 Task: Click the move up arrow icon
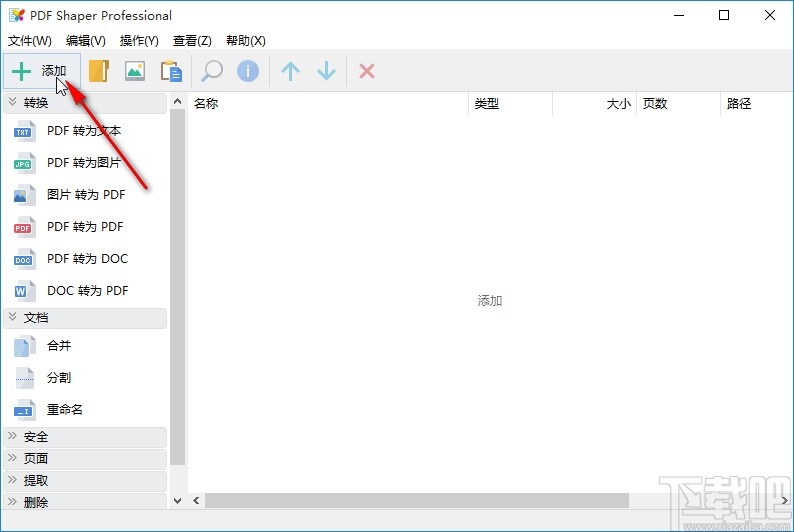click(x=290, y=71)
